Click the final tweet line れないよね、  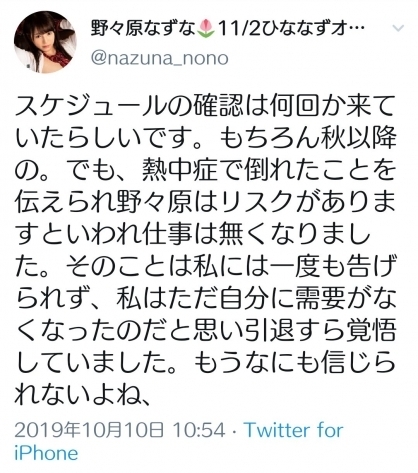[x=82, y=396]
